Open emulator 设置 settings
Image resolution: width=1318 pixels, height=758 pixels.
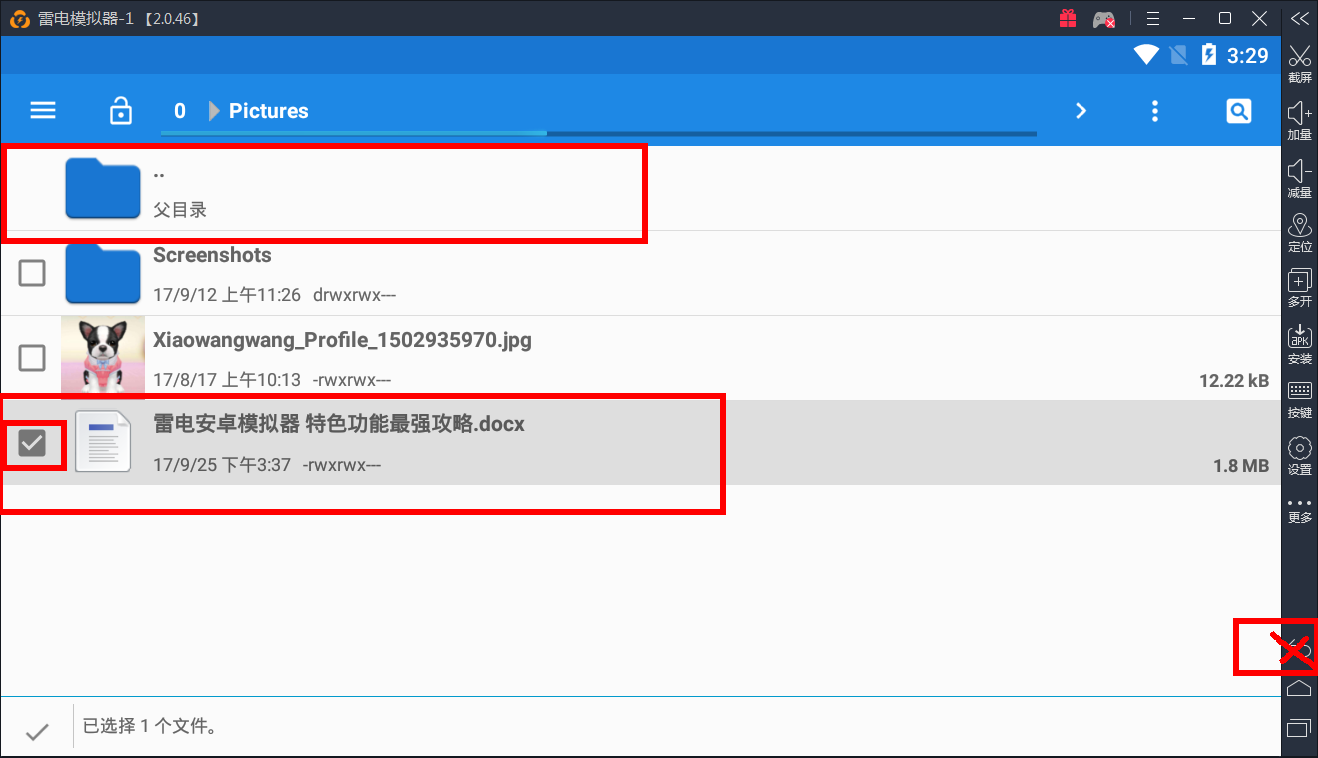click(1300, 456)
